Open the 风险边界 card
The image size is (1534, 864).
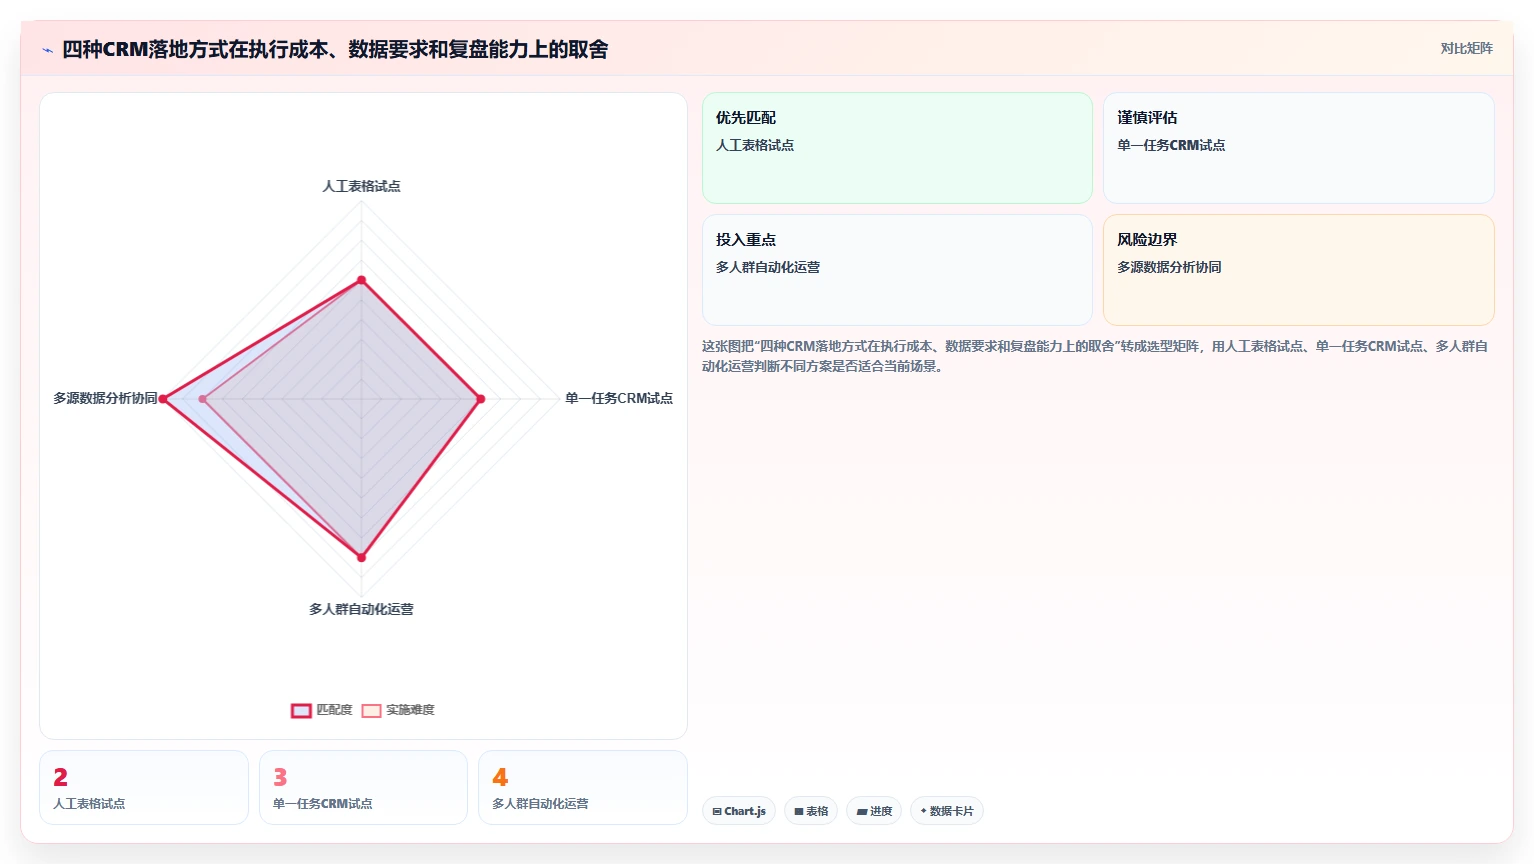pos(1299,270)
